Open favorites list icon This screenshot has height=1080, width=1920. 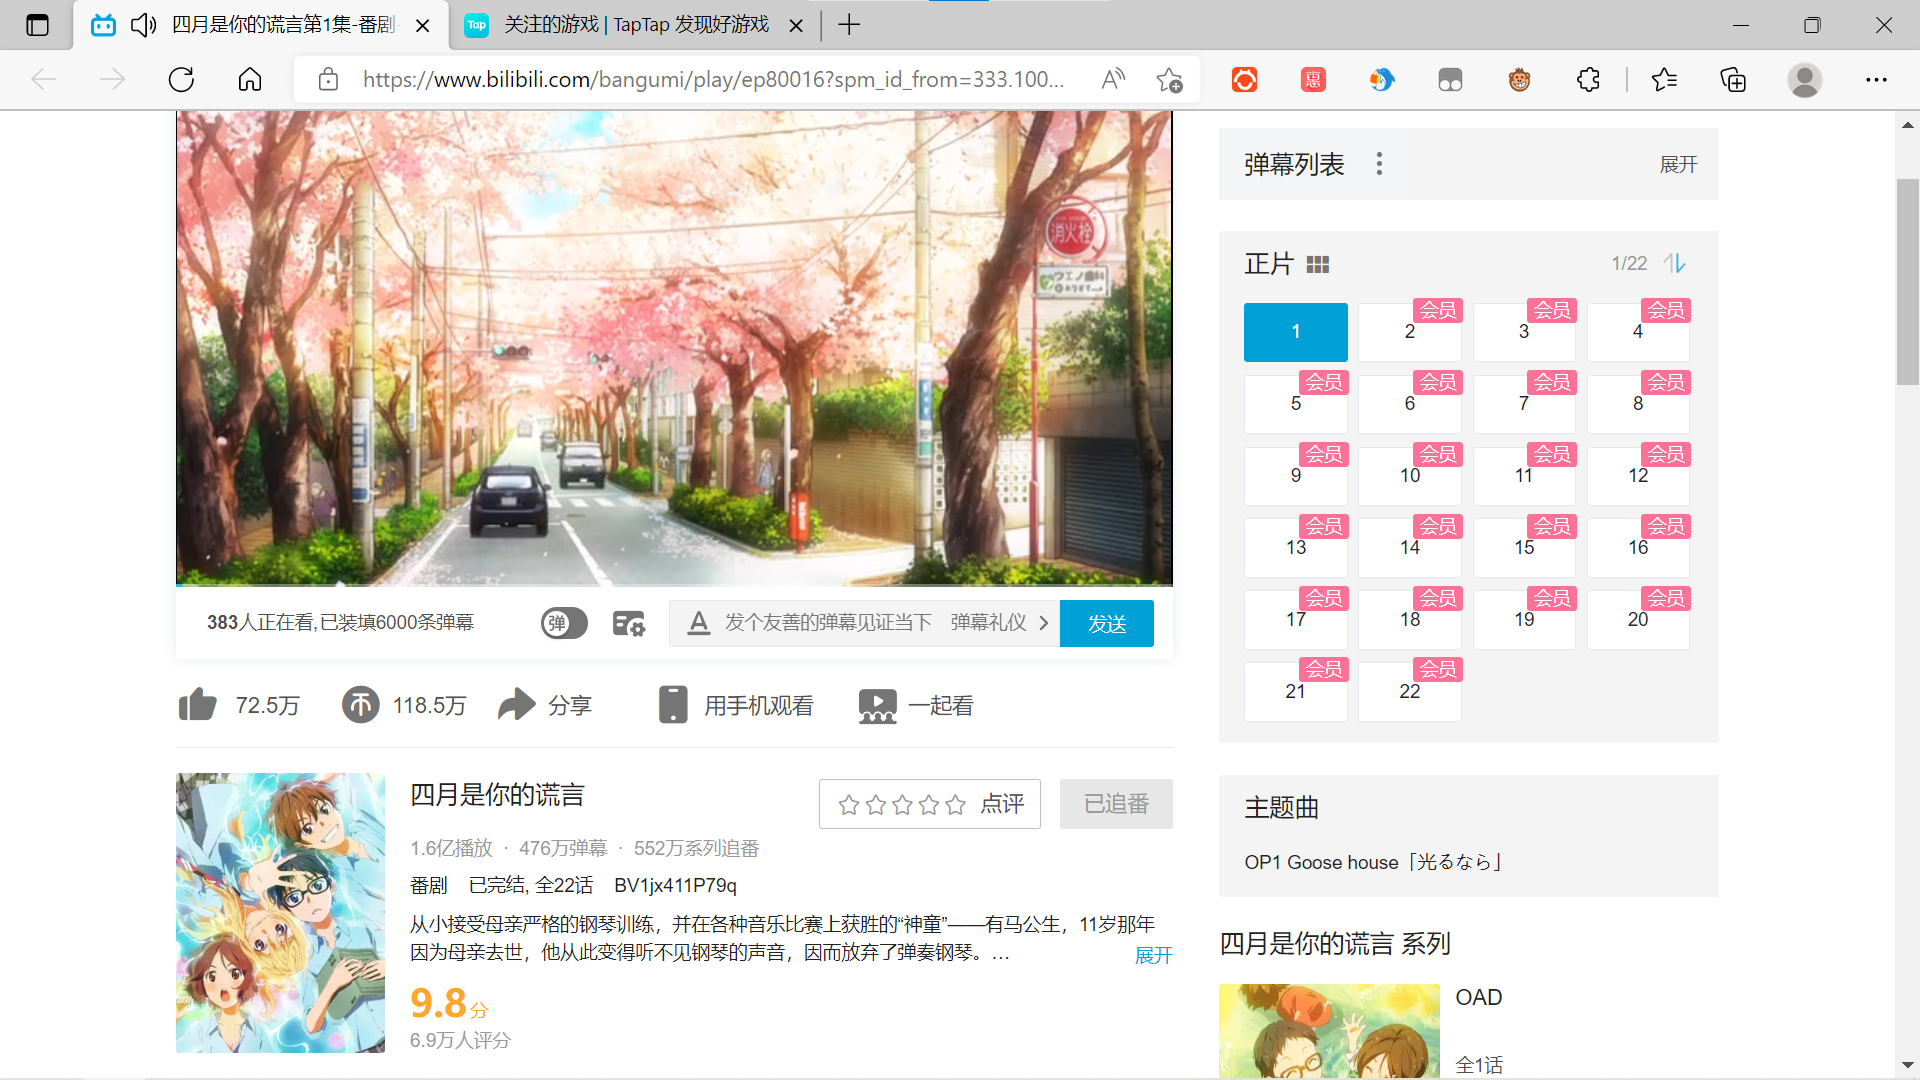click(x=1664, y=80)
